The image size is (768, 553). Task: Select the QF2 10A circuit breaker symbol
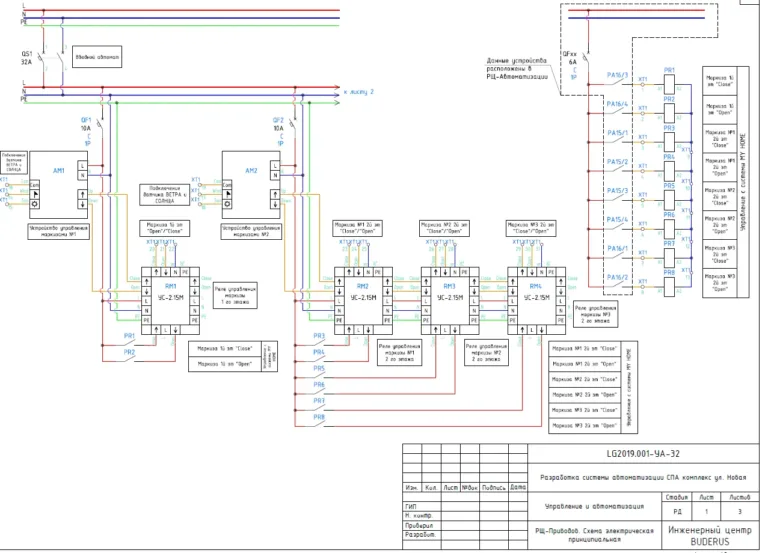click(294, 122)
